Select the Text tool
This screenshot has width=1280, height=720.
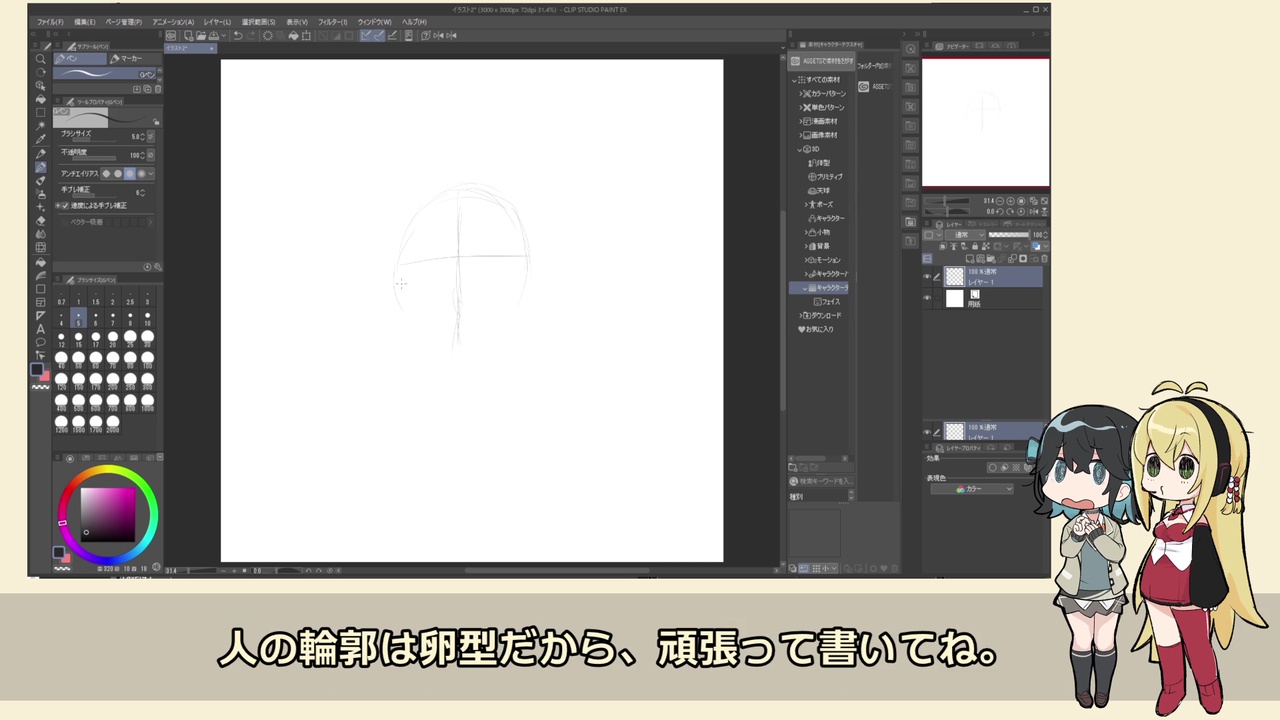41,329
